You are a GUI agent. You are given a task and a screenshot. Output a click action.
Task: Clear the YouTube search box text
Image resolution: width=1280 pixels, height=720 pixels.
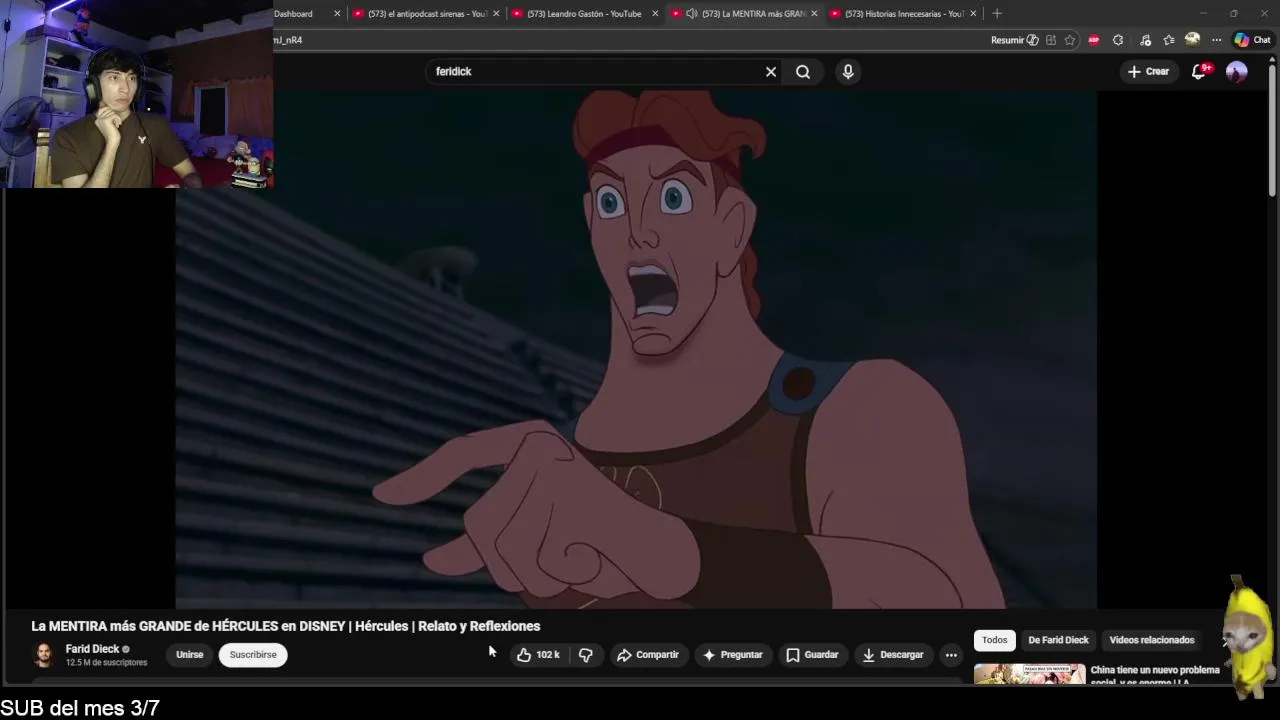tap(771, 72)
